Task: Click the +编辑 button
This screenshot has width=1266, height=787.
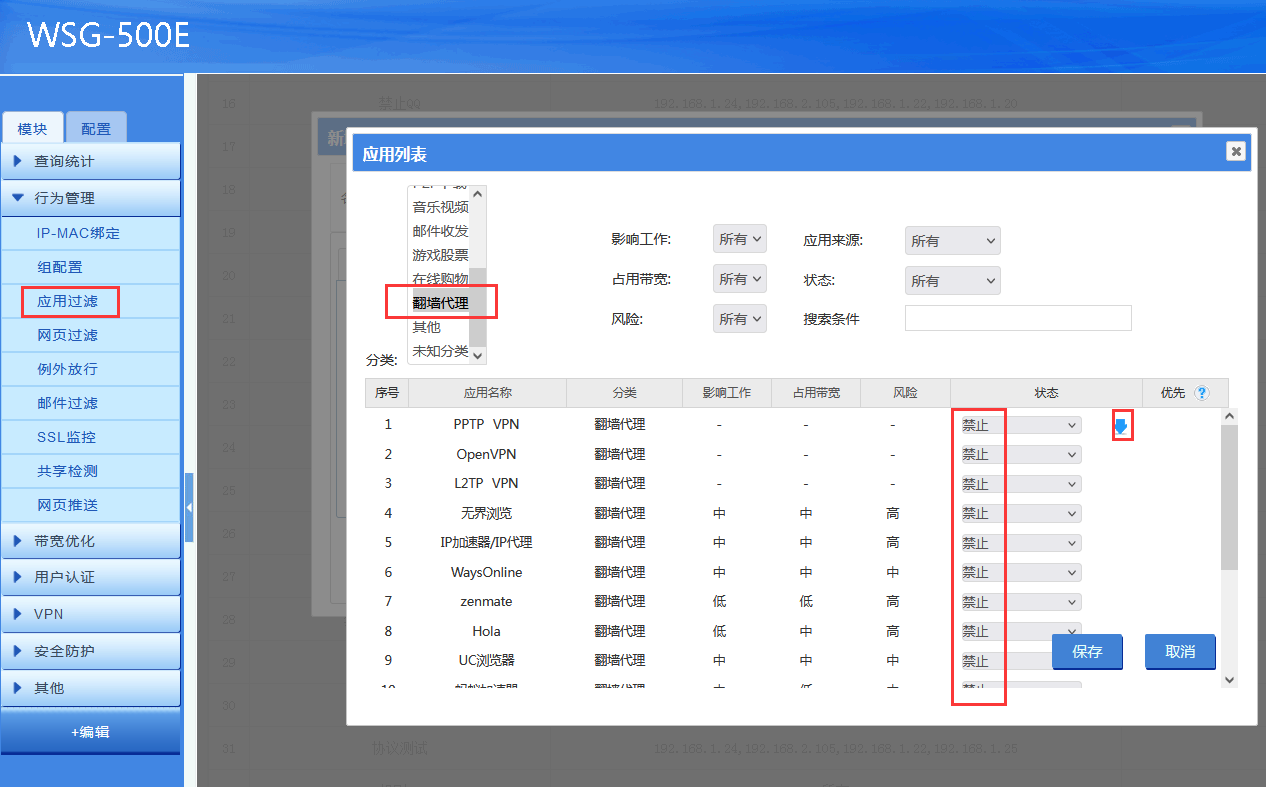Action: [x=91, y=732]
